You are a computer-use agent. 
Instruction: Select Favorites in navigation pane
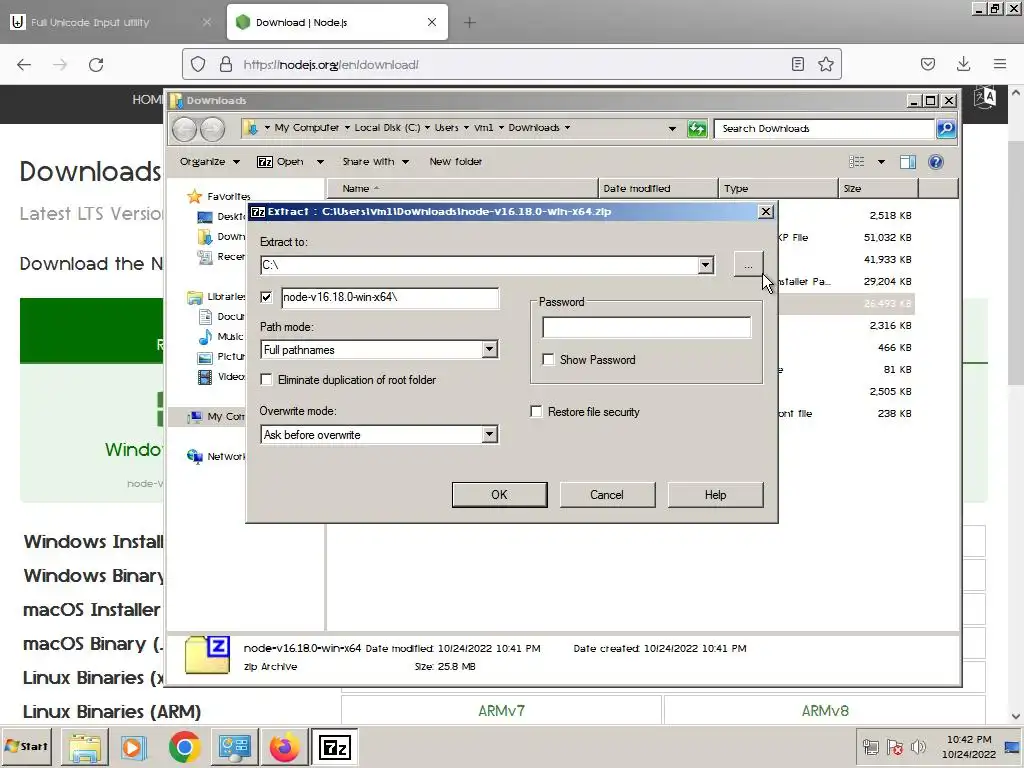(x=219, y=197)
